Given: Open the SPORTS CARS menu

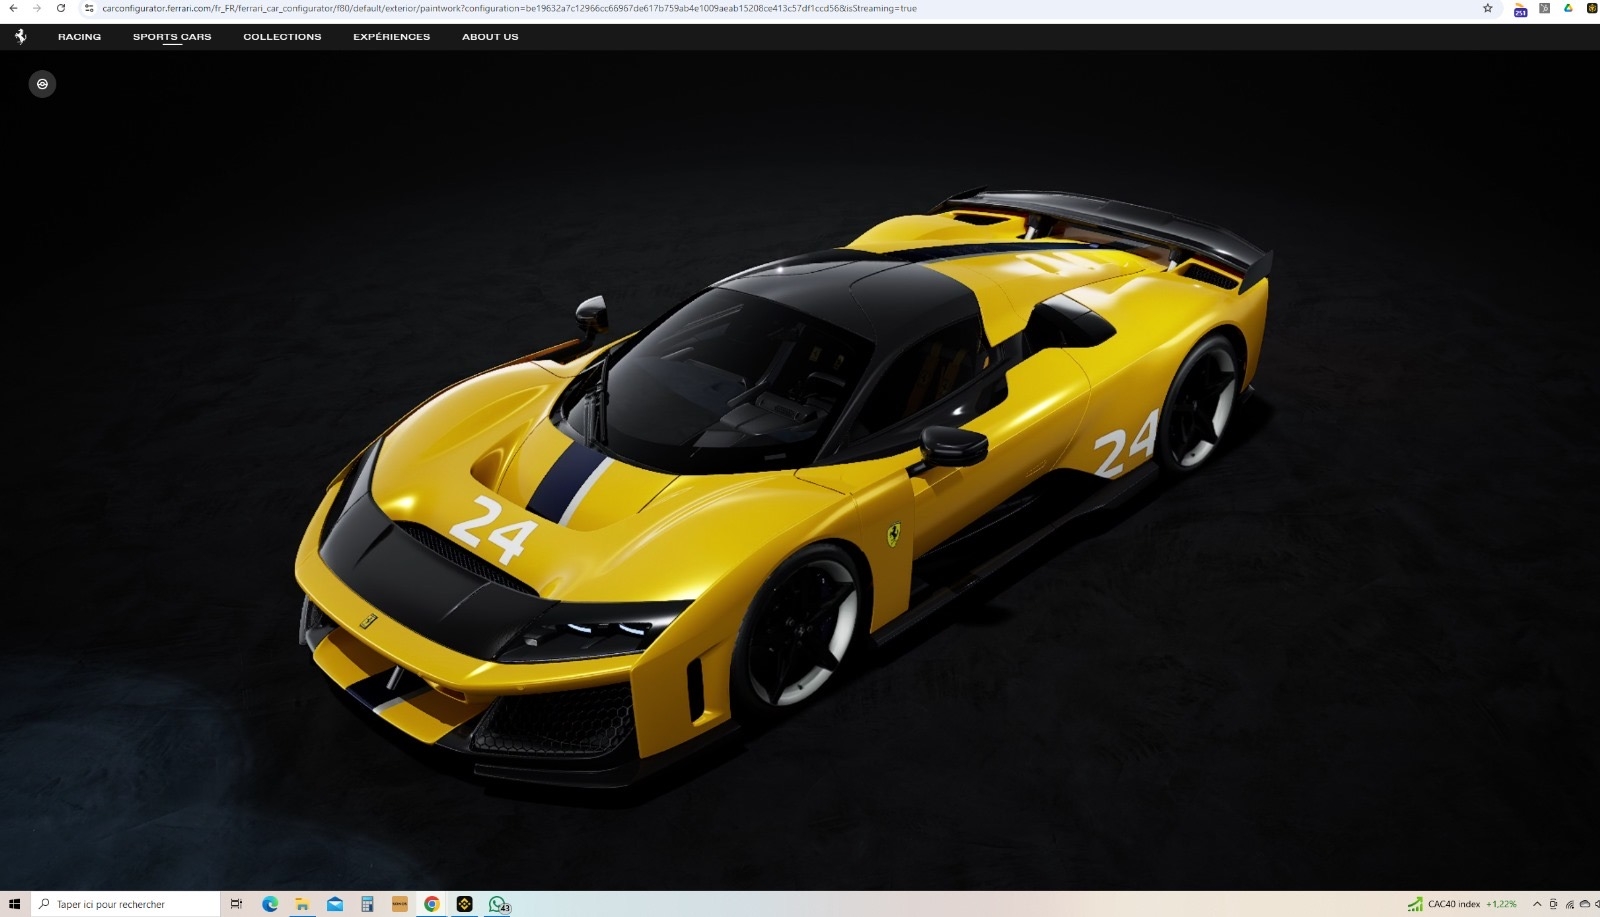Looking at the screenshot, I should coord(172,37).
